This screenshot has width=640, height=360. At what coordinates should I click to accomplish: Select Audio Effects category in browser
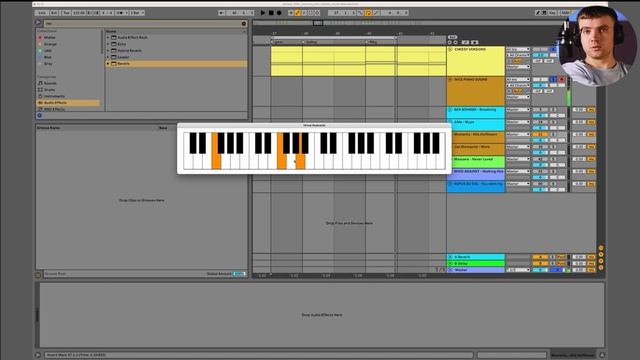(68, 103)
